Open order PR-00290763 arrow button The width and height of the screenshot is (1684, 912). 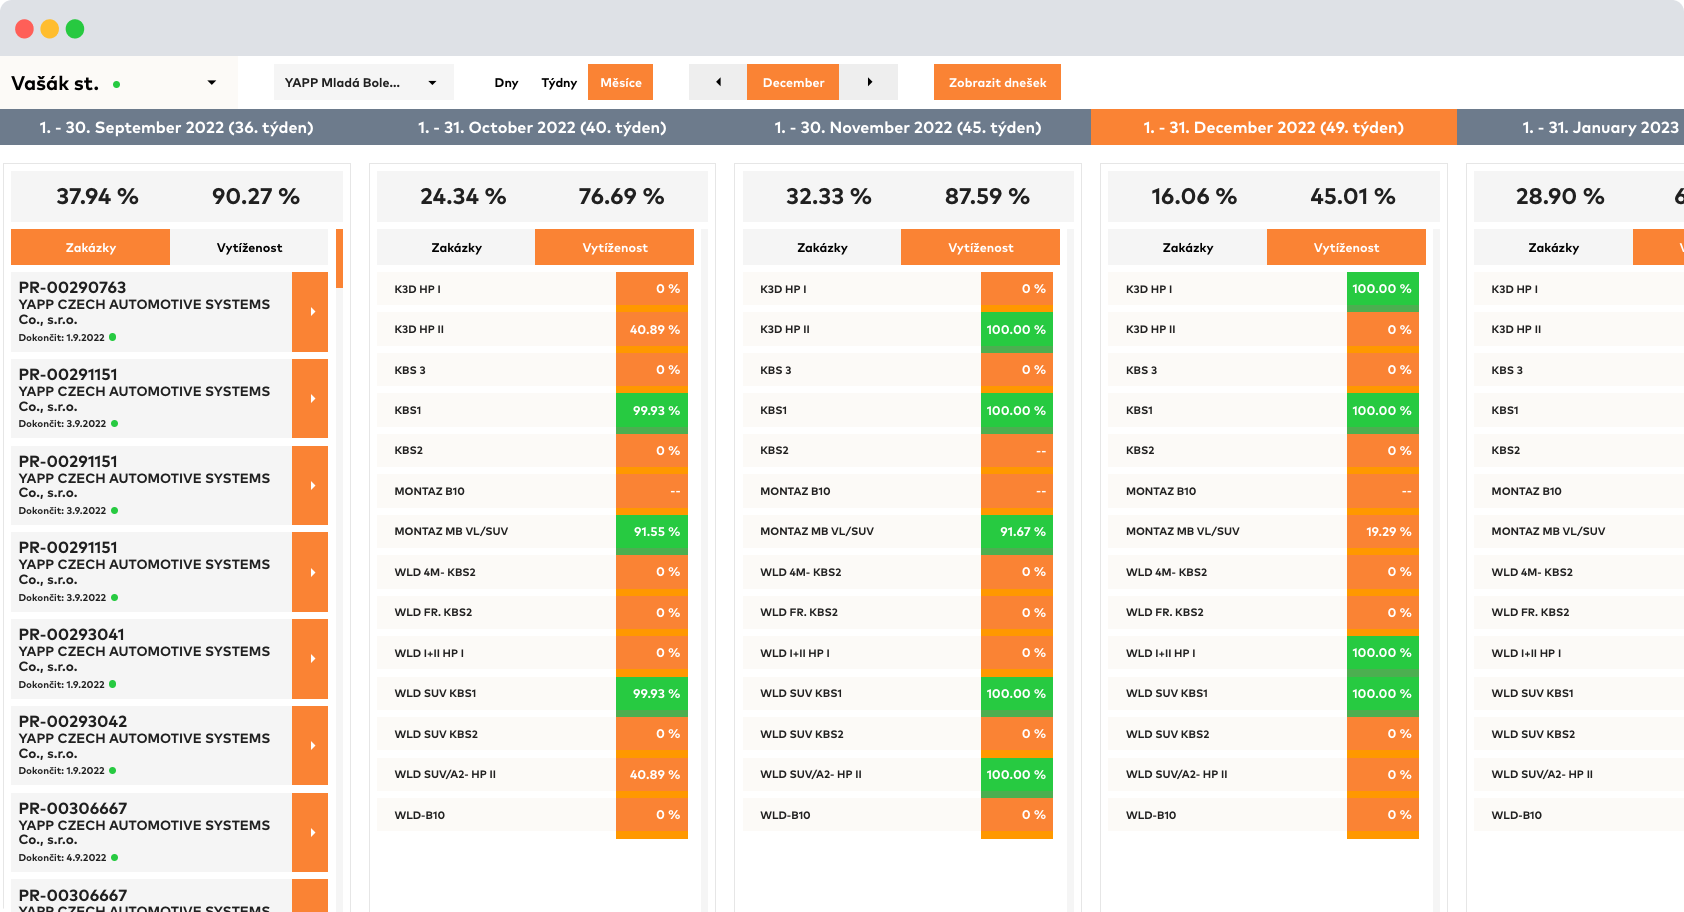click(x=311, y=312)
